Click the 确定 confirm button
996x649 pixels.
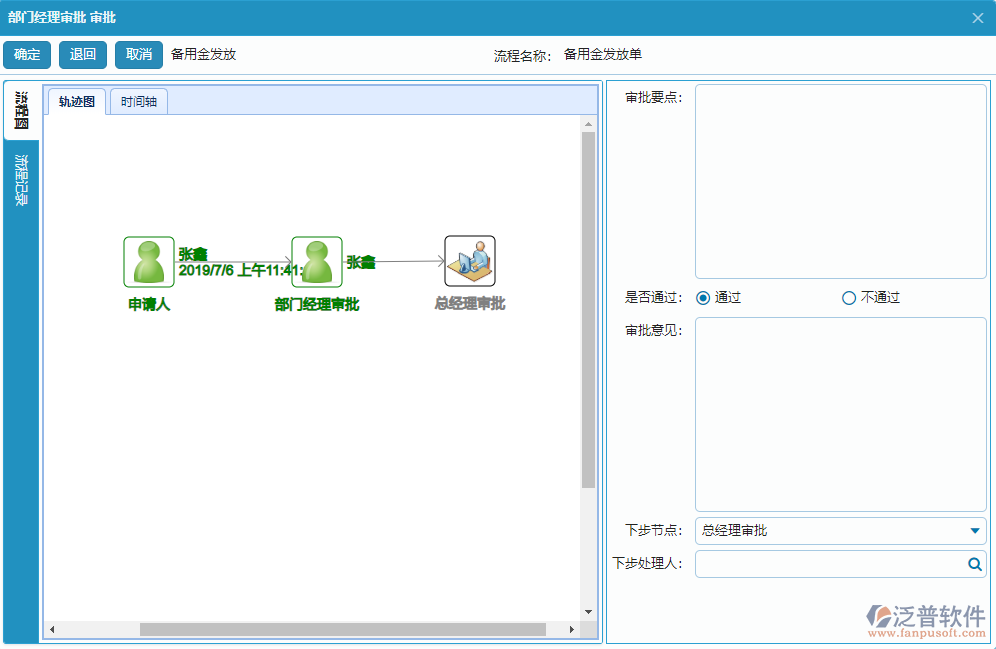26,55
